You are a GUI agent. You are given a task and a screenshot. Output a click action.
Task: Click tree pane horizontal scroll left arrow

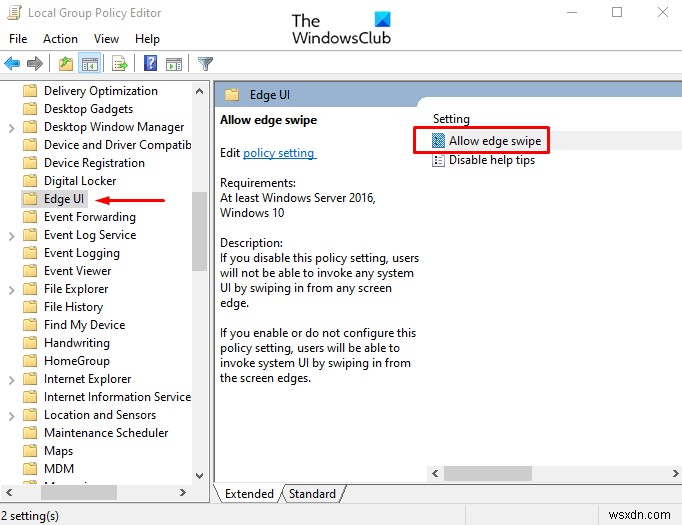(9, 492)
